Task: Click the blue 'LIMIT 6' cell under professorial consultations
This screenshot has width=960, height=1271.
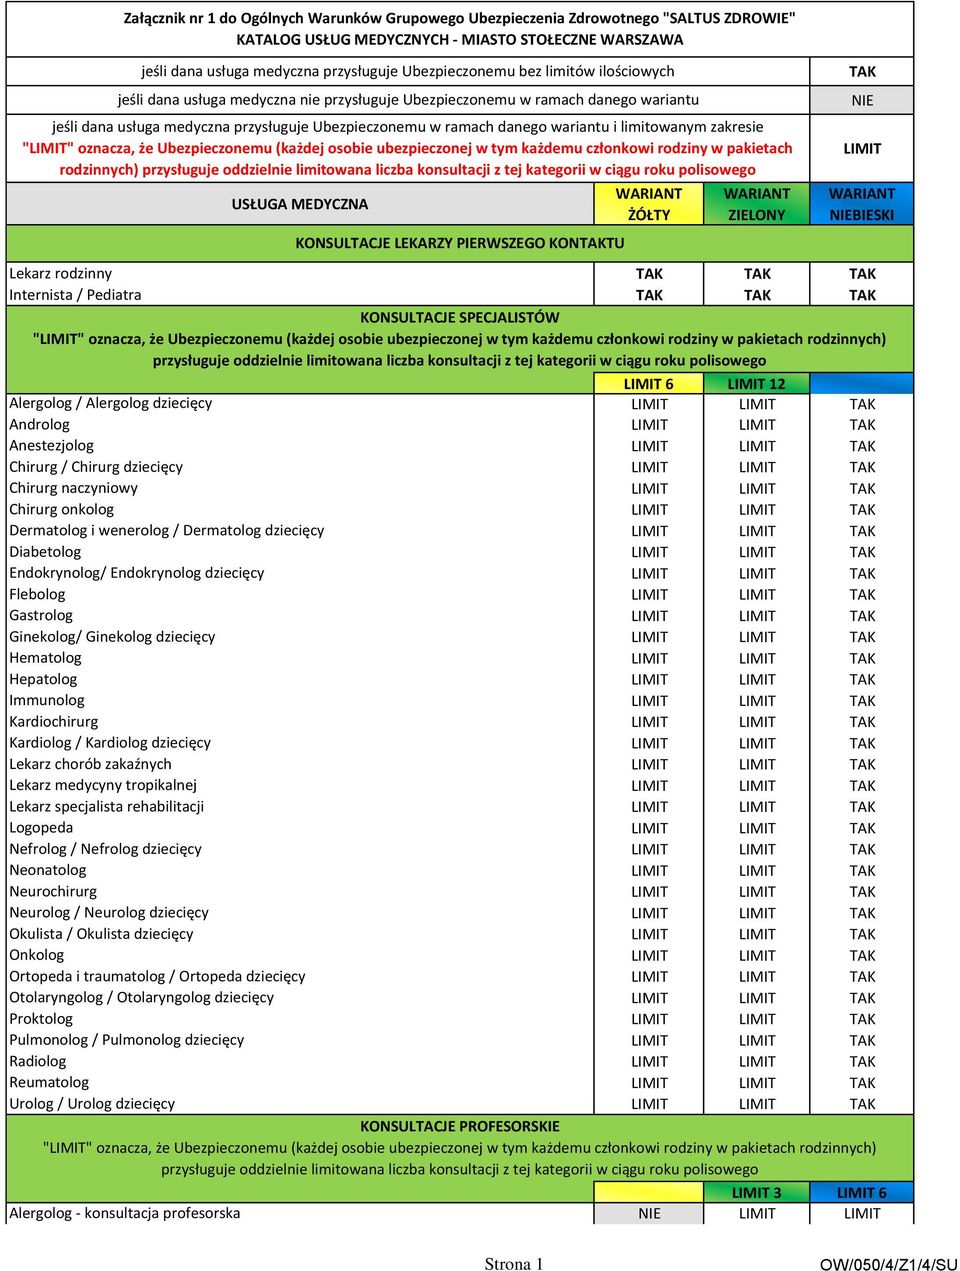Action: pos(862,1193)
